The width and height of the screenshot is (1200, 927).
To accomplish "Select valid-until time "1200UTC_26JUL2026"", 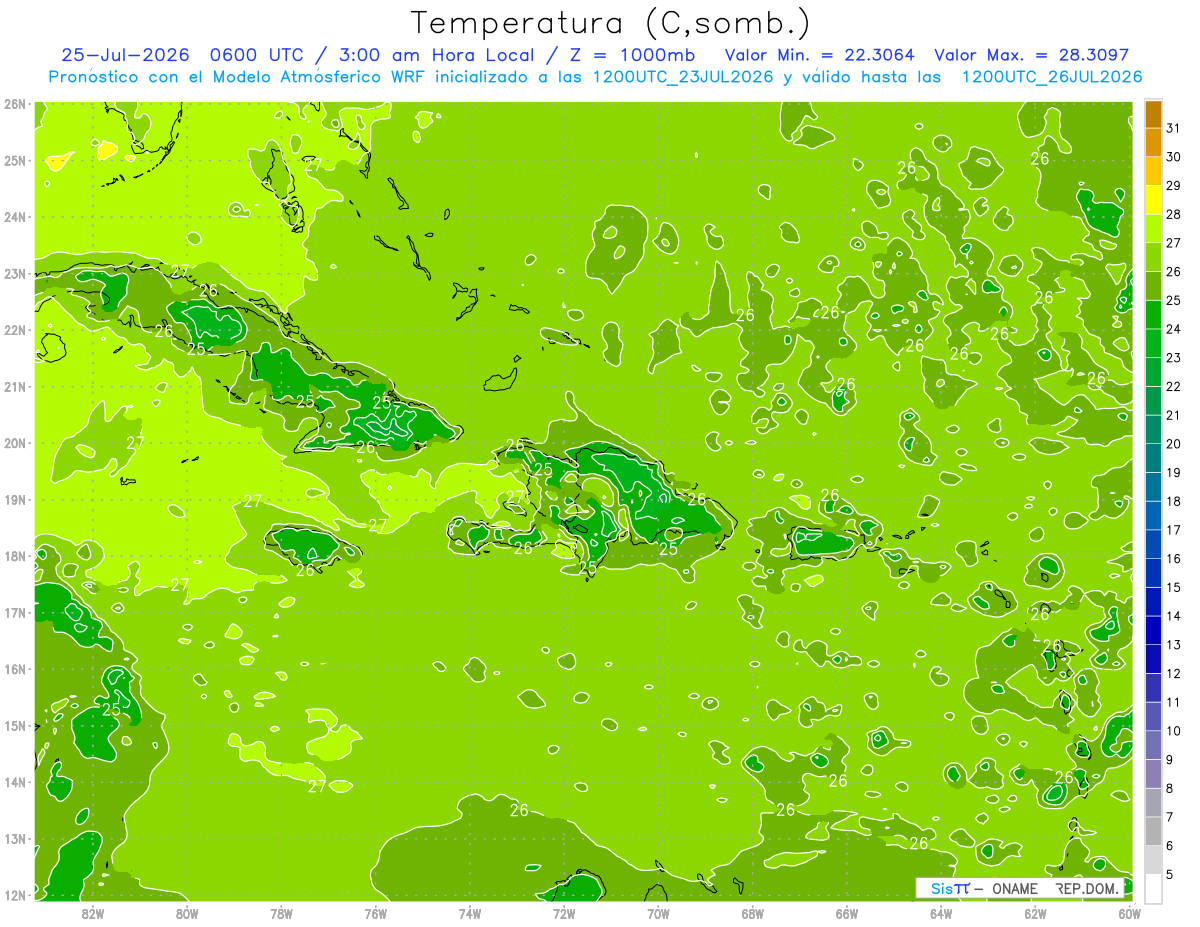I will 1051,77.
